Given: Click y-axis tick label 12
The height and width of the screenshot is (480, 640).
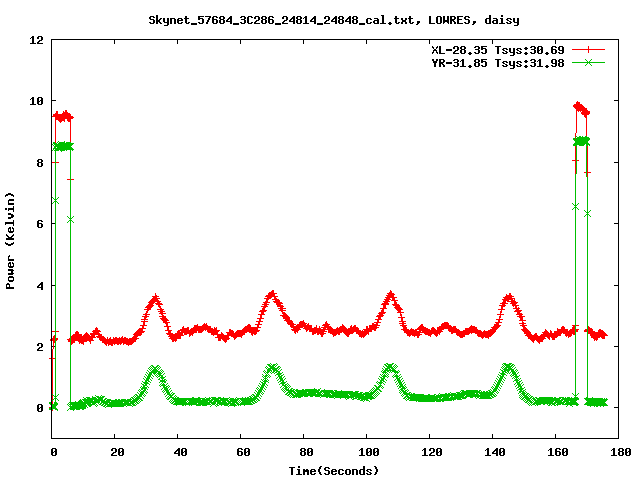Looking at the screenshot, I should [36, 40].
